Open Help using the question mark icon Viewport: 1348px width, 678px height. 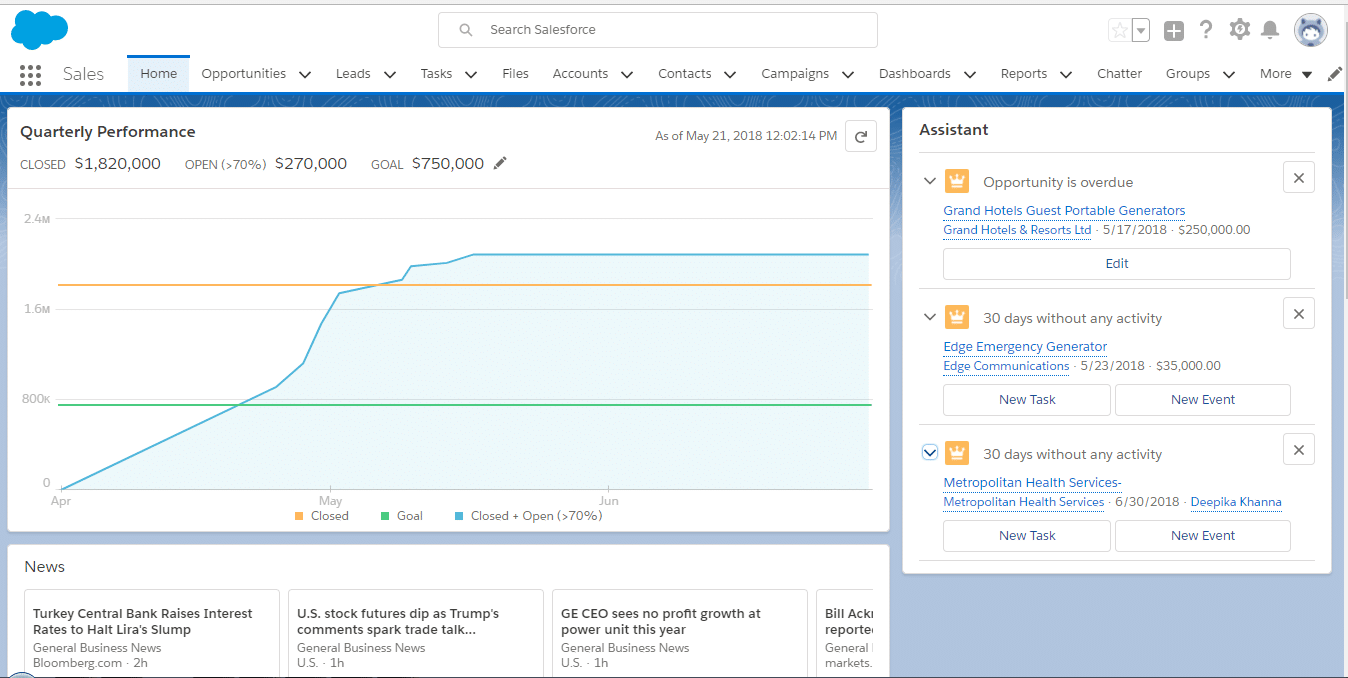pyautogui.click(x=1206, y=29)
